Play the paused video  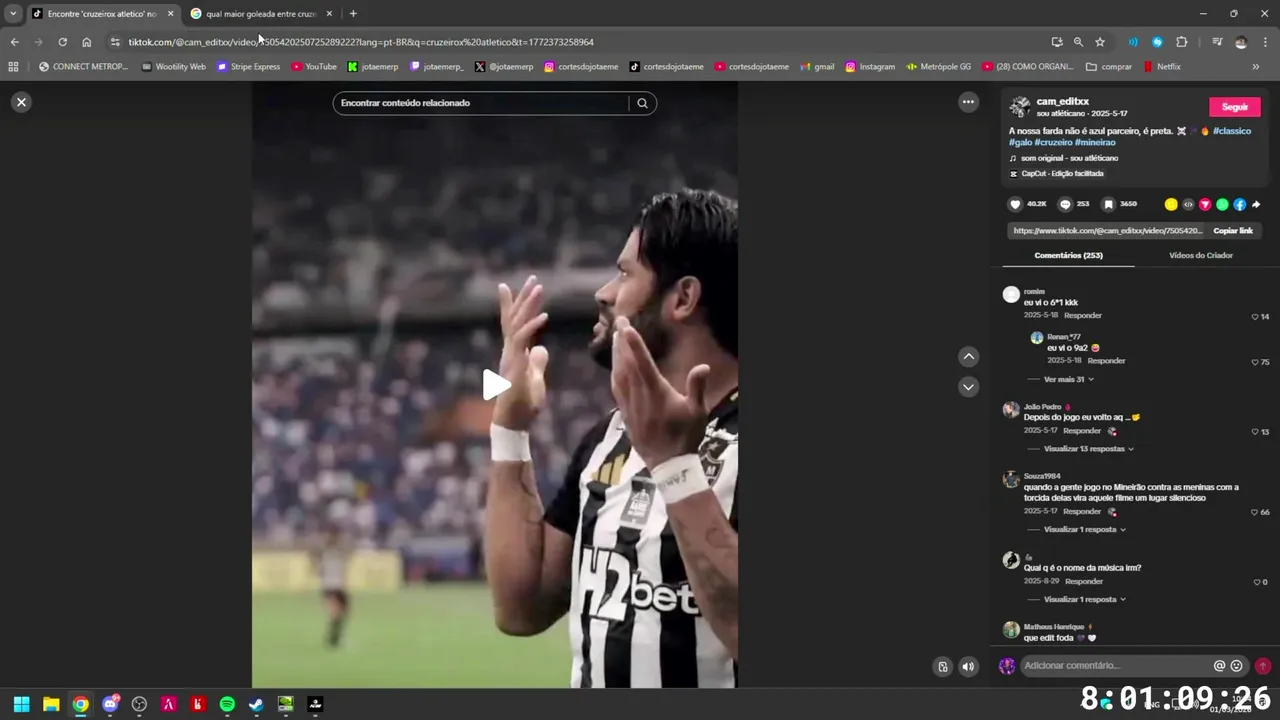(495, 385)
